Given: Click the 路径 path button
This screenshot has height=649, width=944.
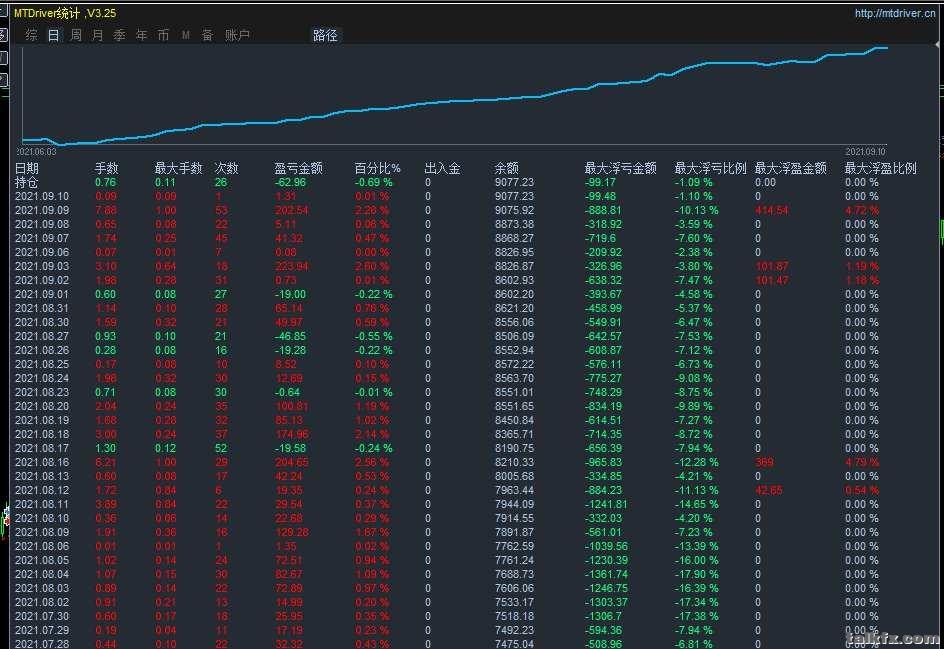Looking at the screenshot, I should click(325, 36).
